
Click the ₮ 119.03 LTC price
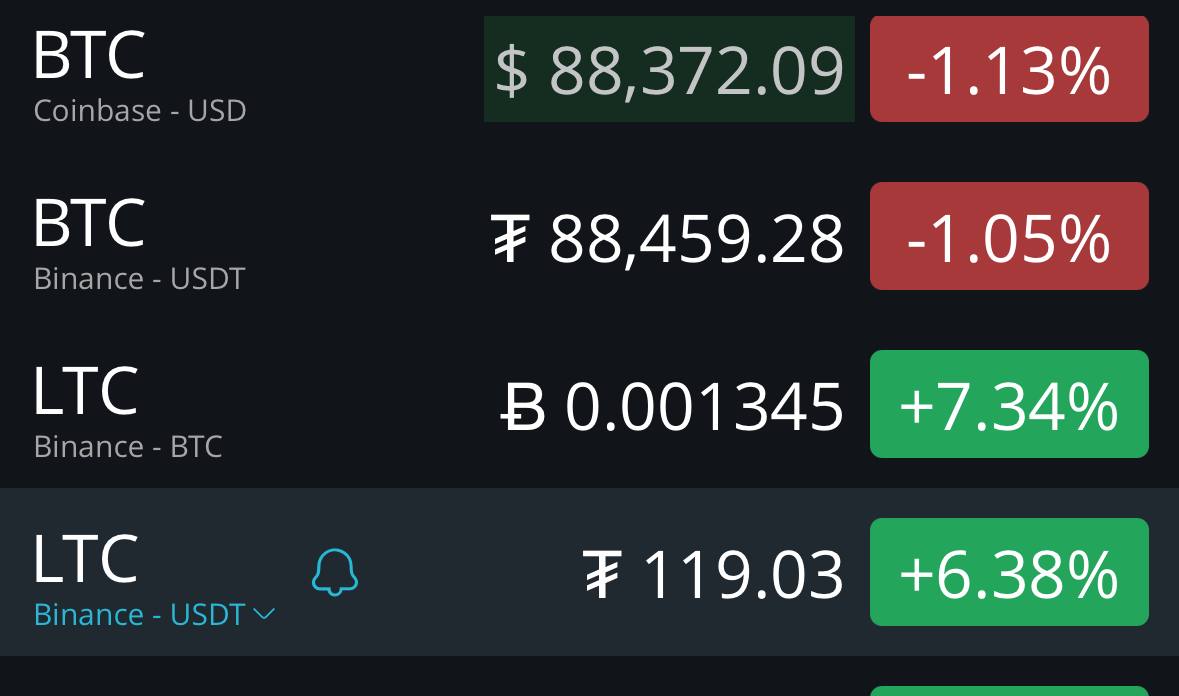click(714, 574)
